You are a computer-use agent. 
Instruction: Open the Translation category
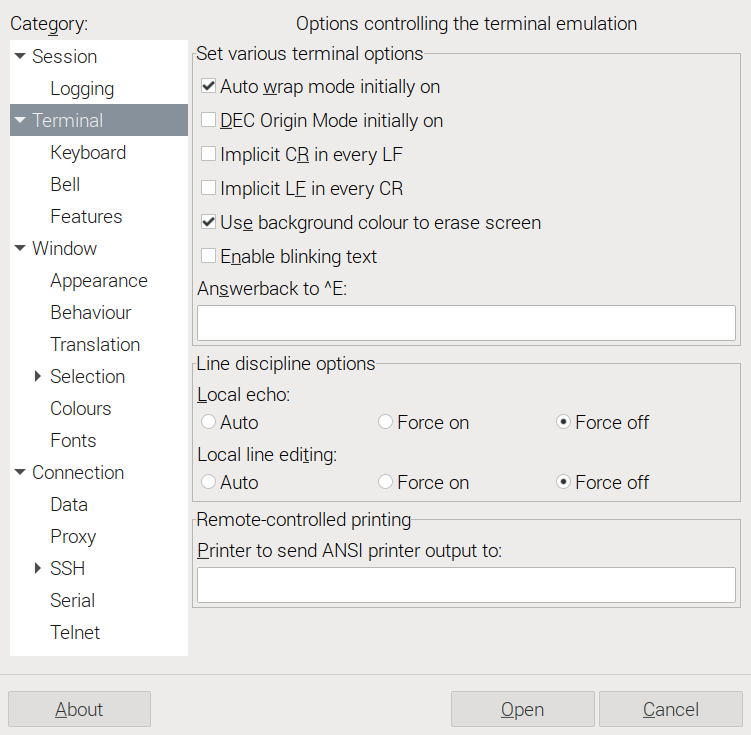point(95,344)
